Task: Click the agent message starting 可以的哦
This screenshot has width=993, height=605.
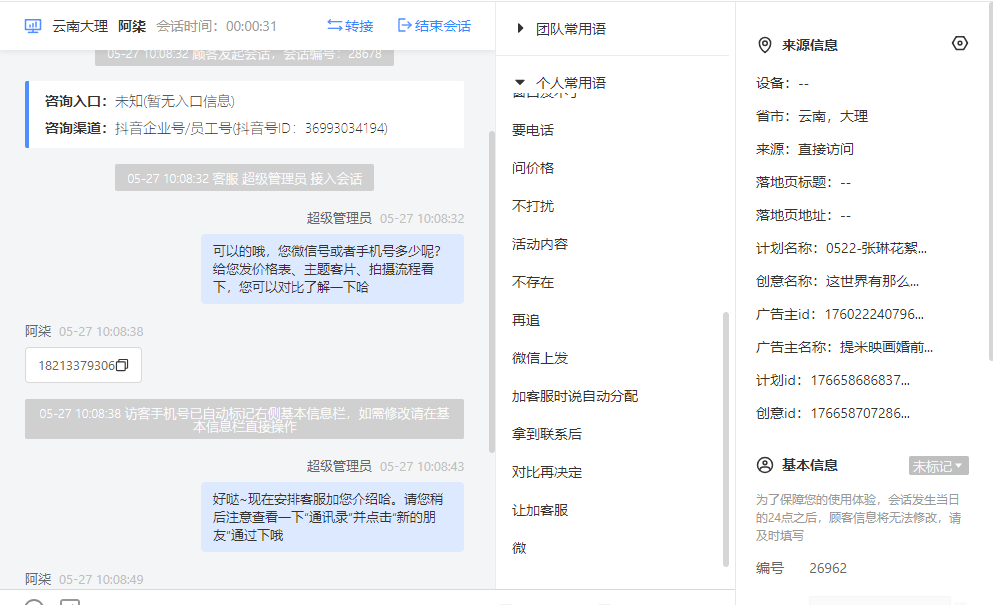Action: pyautogui.click(x=332, y=269)
